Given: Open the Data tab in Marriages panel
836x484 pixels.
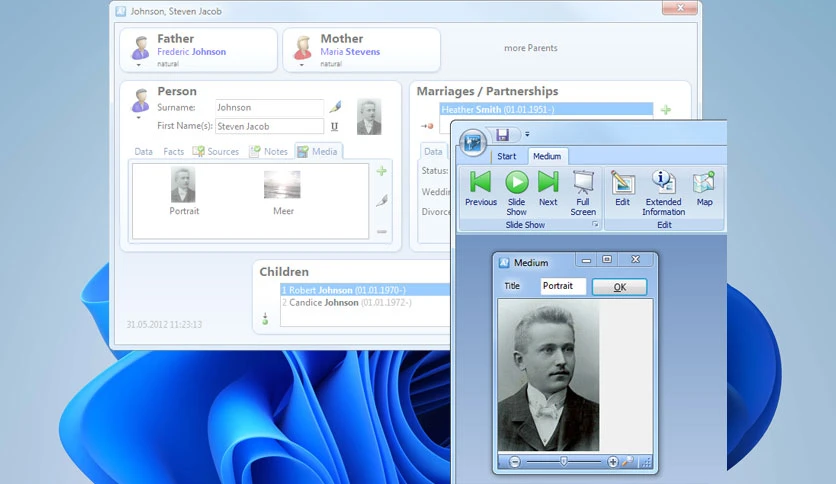Looking at the screenshot, I should point(433,151).
